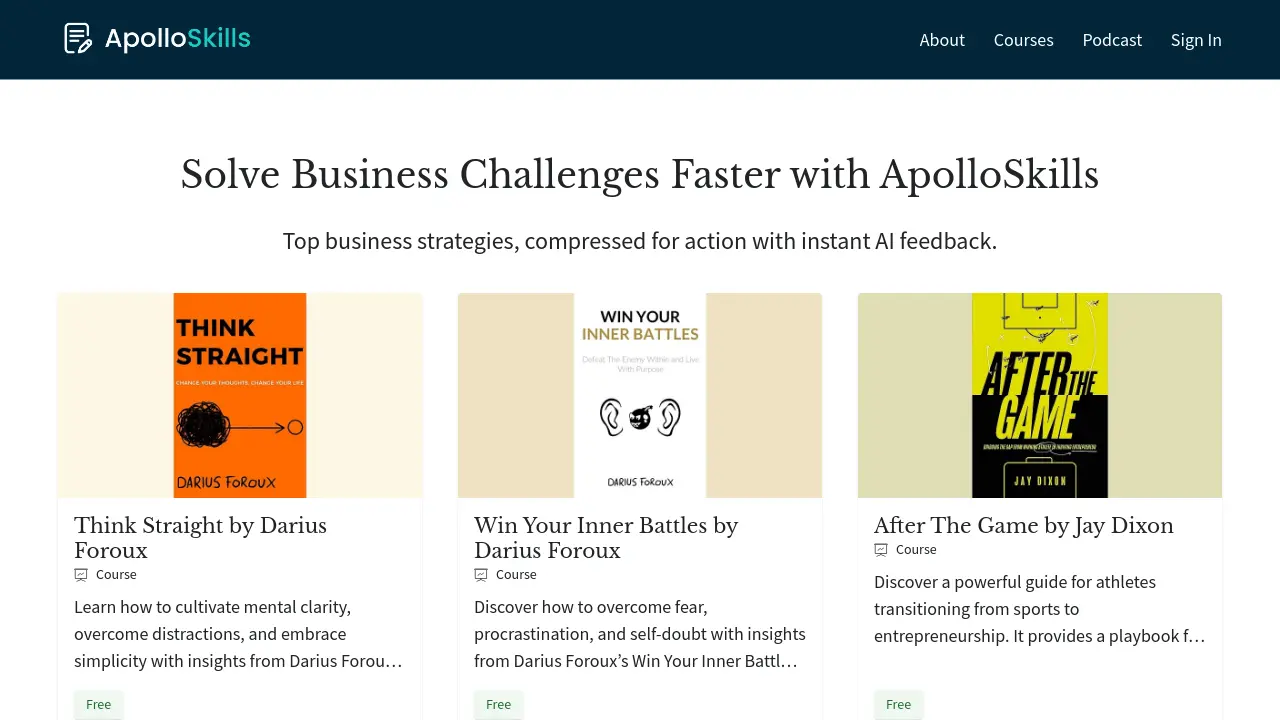This screenshot has width=1280, height=720.
Task: Click Sign In
Action: (1196, 40)
